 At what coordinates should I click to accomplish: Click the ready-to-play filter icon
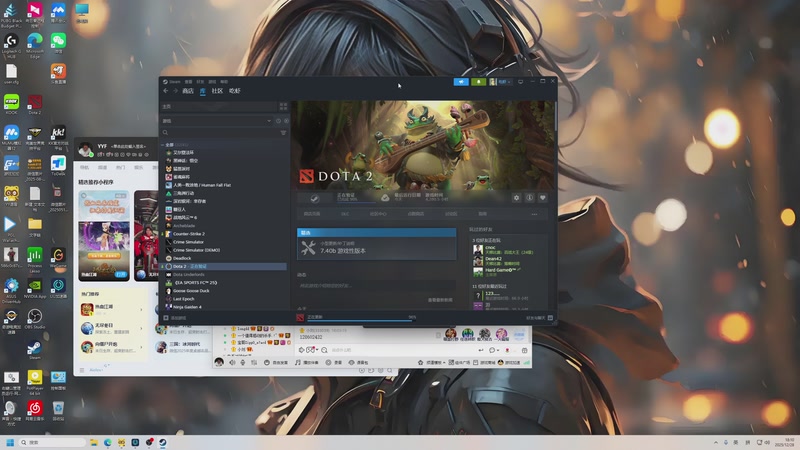(x=286, y=121)
